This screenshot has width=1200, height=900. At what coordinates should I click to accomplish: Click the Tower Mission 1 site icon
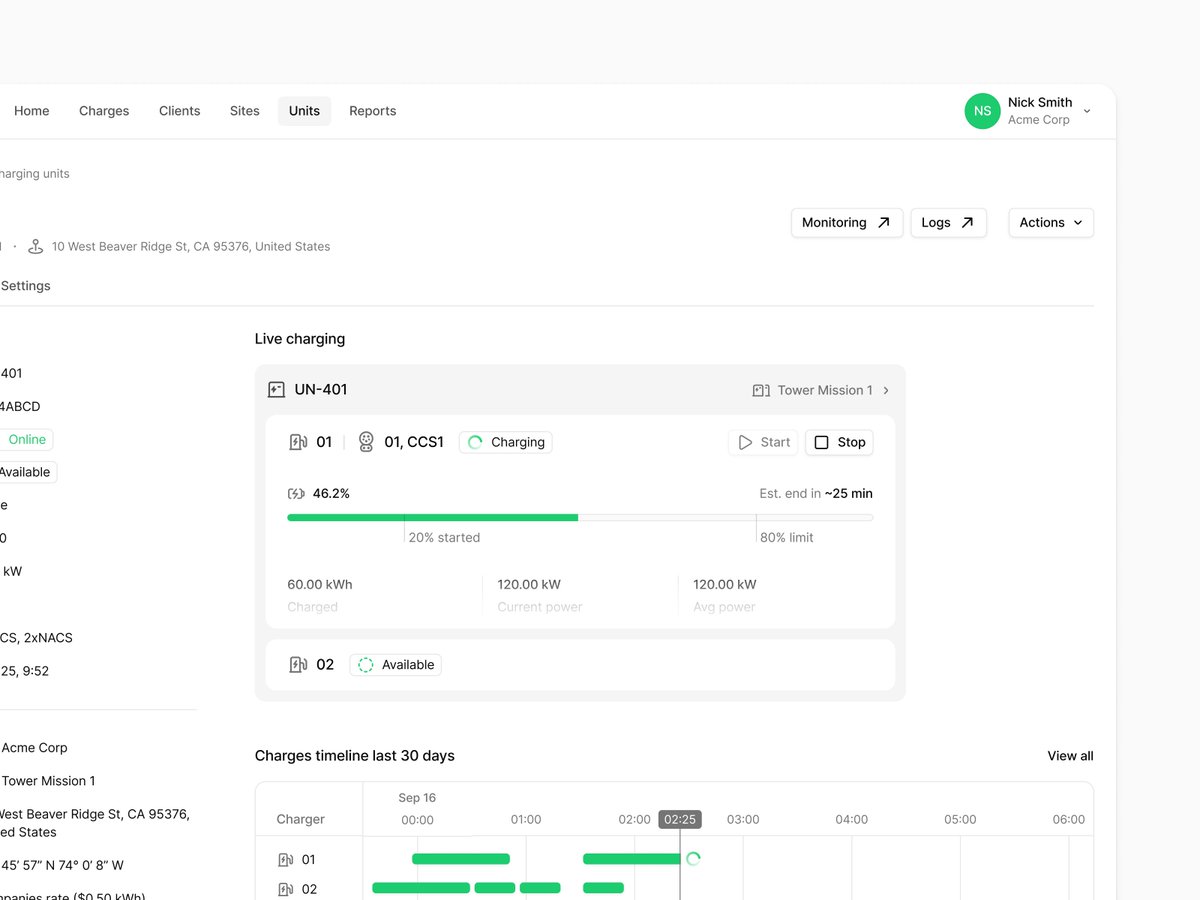(x=761, y=390)
